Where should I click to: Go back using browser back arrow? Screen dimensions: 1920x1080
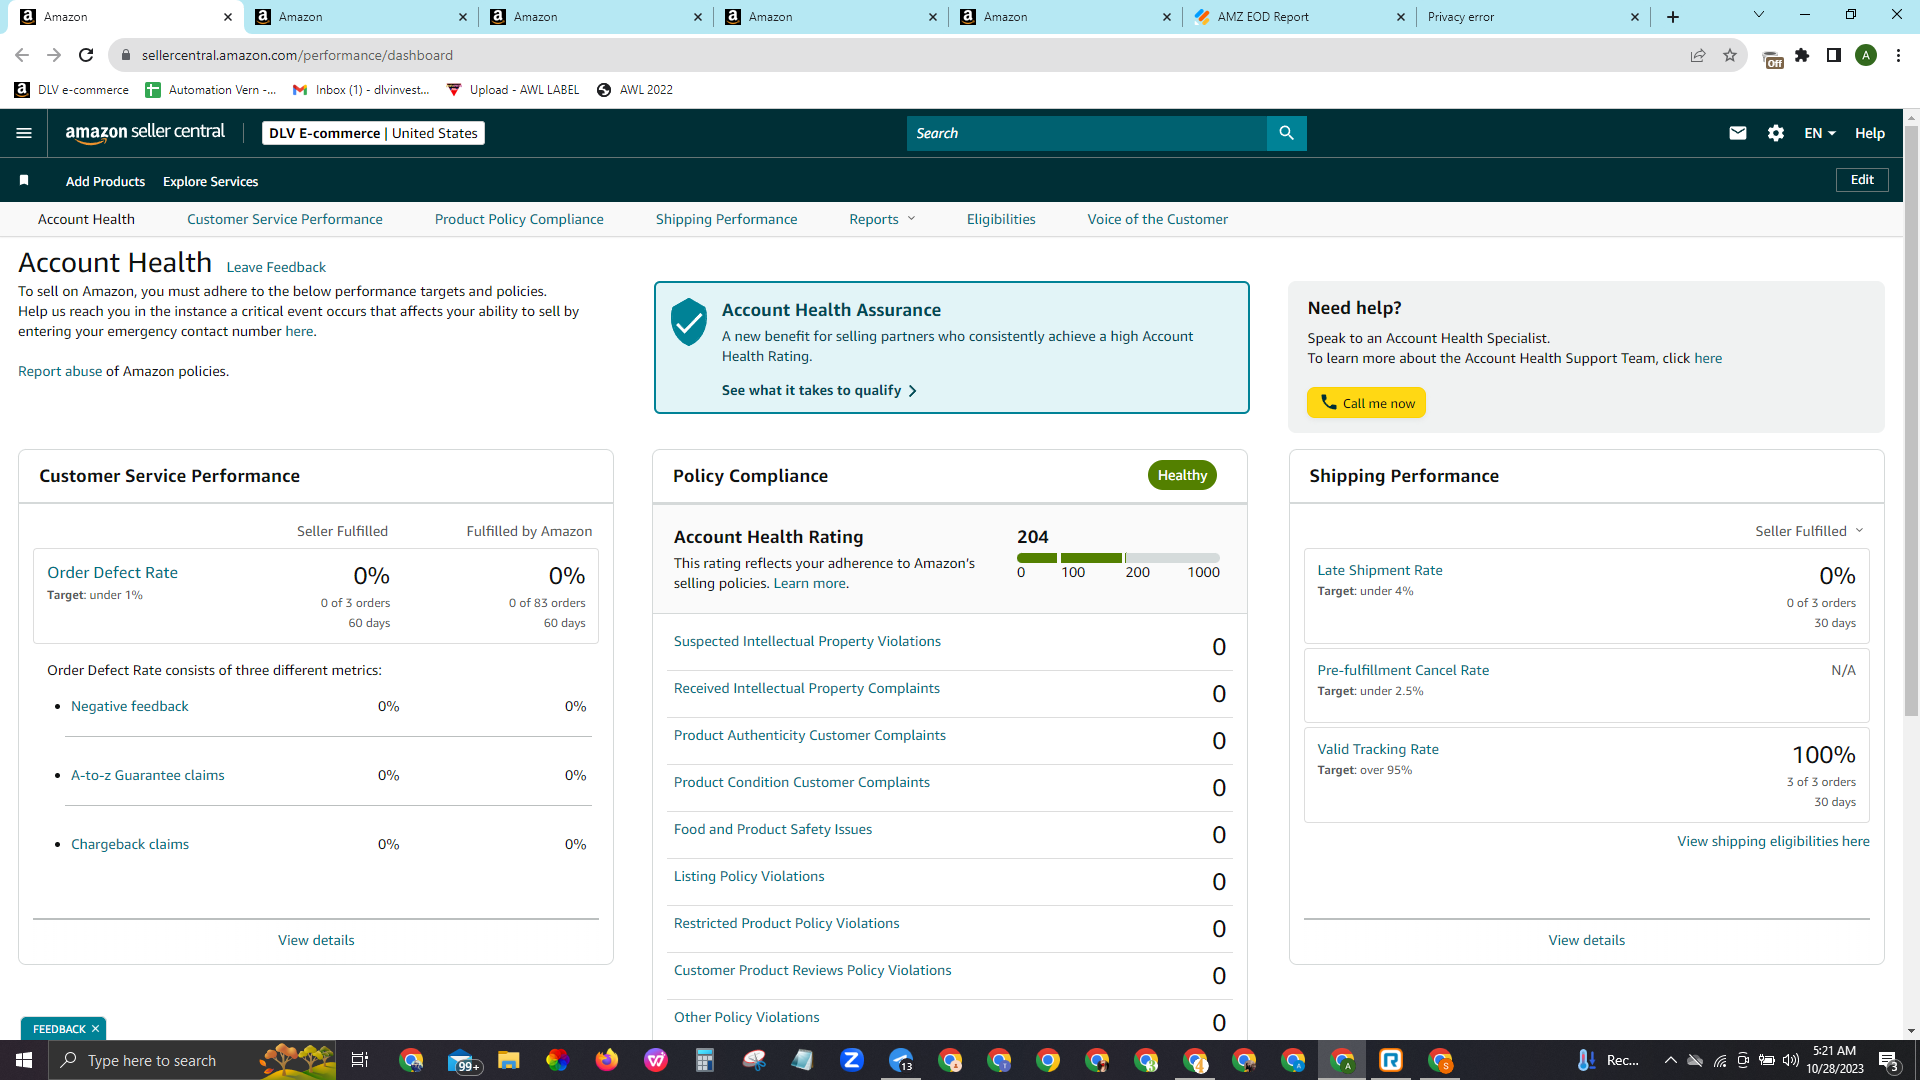click(22, 55)
